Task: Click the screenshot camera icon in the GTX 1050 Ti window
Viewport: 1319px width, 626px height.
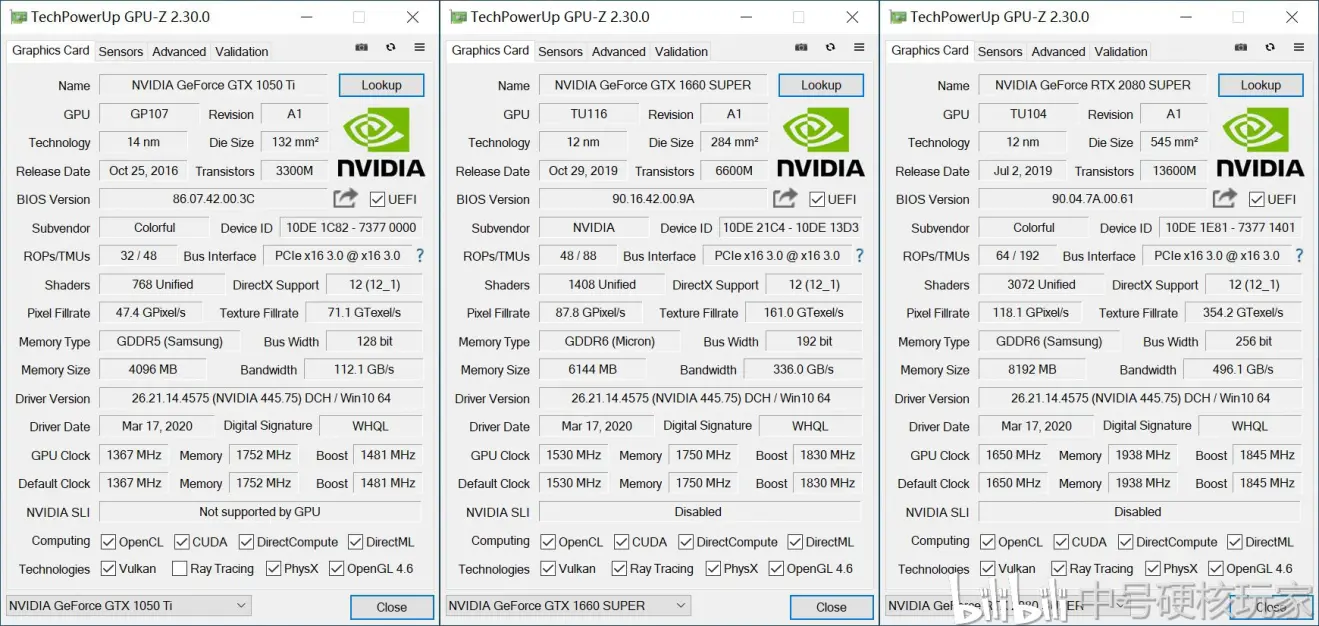Action: [361, 47]
